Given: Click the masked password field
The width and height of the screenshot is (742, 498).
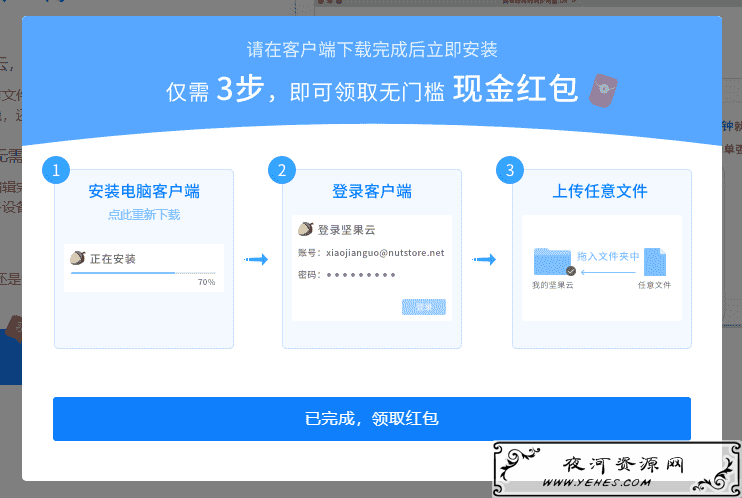Looking at the screenshot, I should [361, 275].
